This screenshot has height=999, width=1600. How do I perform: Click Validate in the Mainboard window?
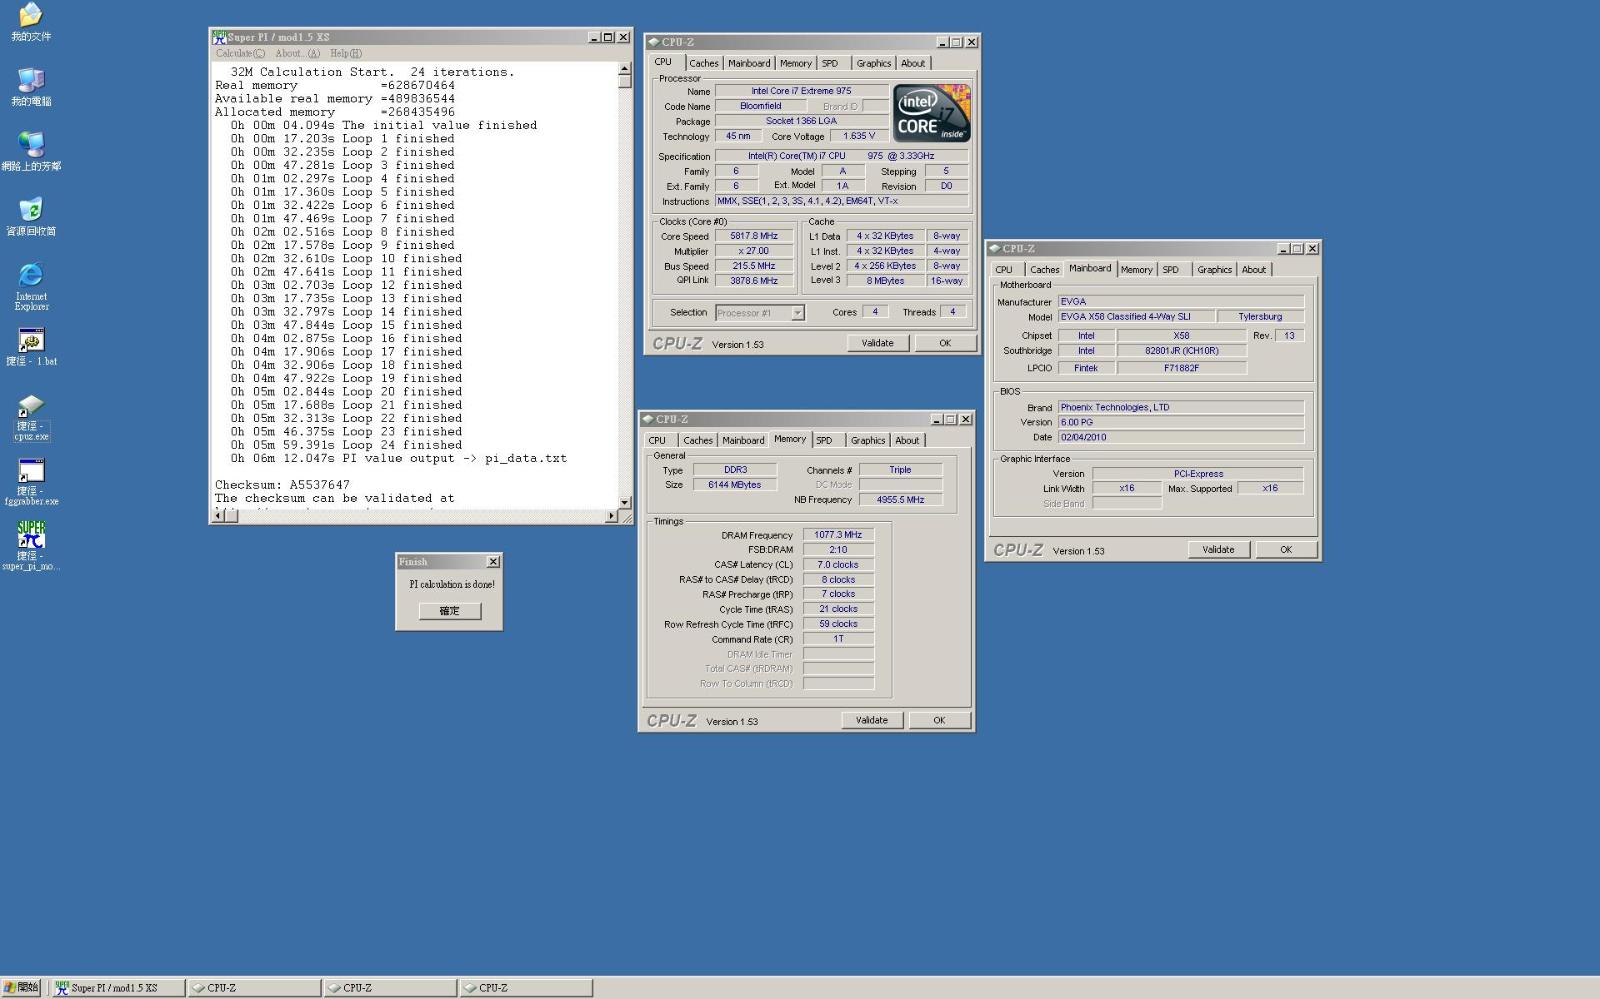pos(1218,549)
